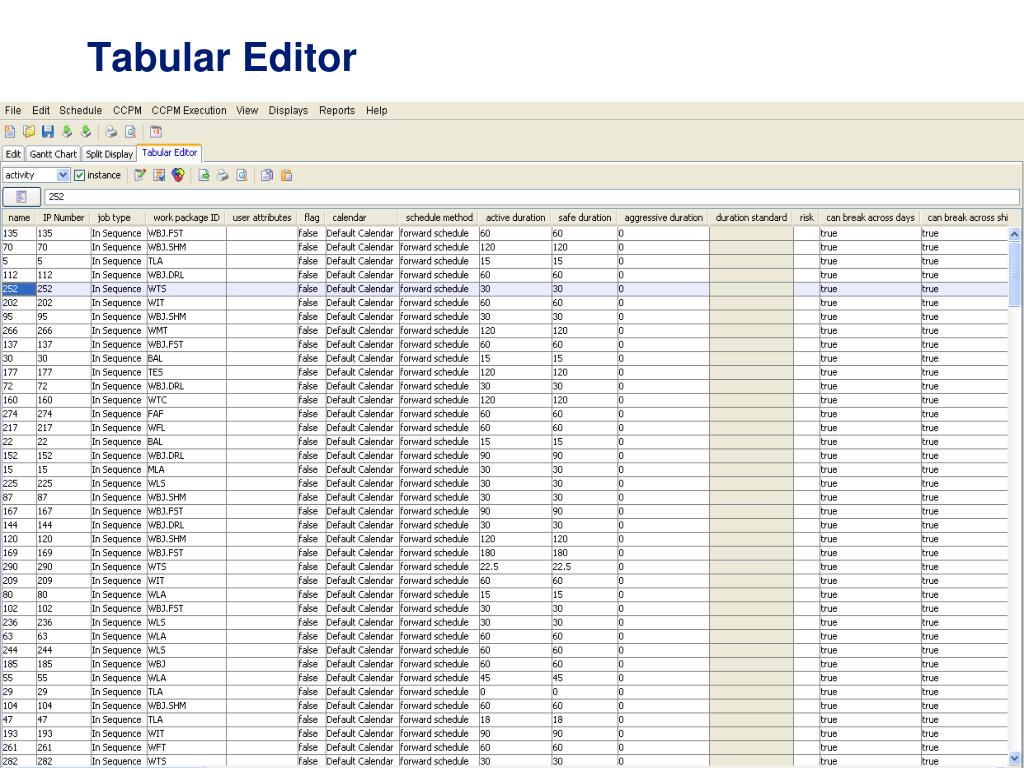Click the vertical scrollbar thumb

(1014, 273)
